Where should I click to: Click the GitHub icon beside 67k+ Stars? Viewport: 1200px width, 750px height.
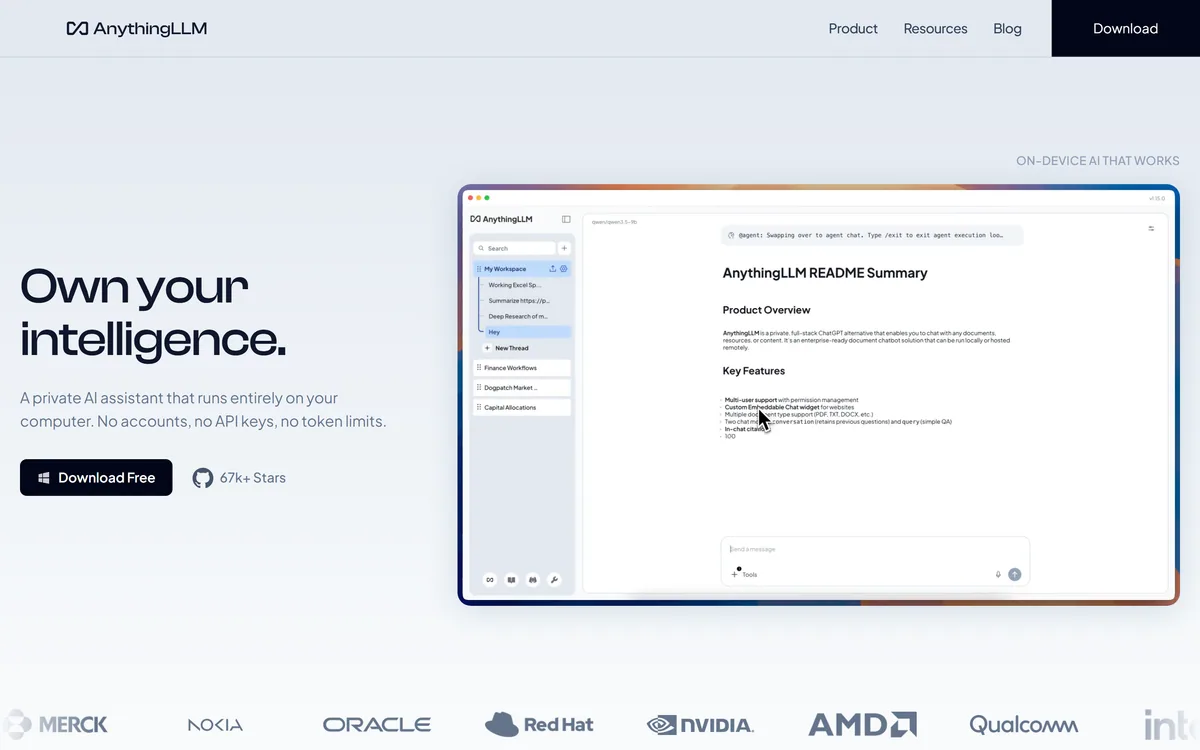(x=203, y=478)
